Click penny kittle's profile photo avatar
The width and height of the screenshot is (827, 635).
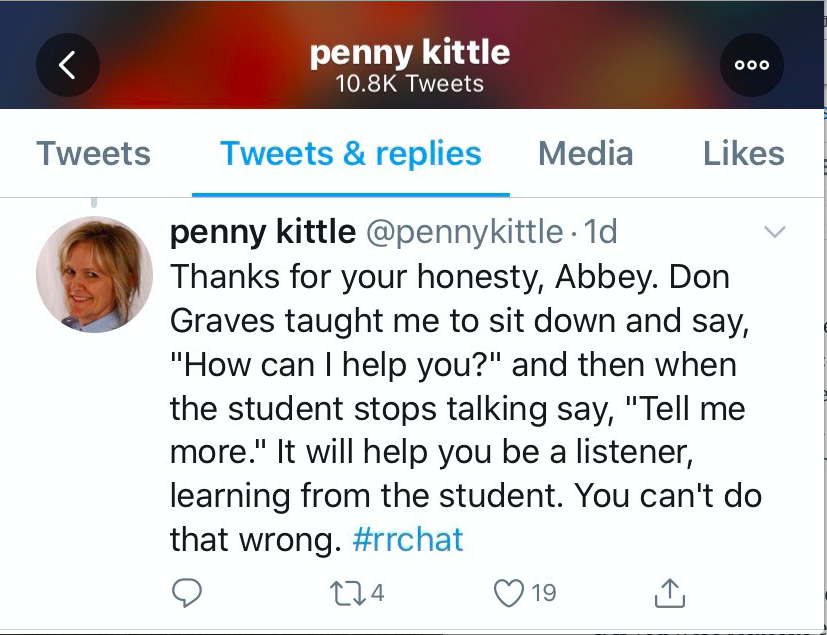[x=94, y=274]
